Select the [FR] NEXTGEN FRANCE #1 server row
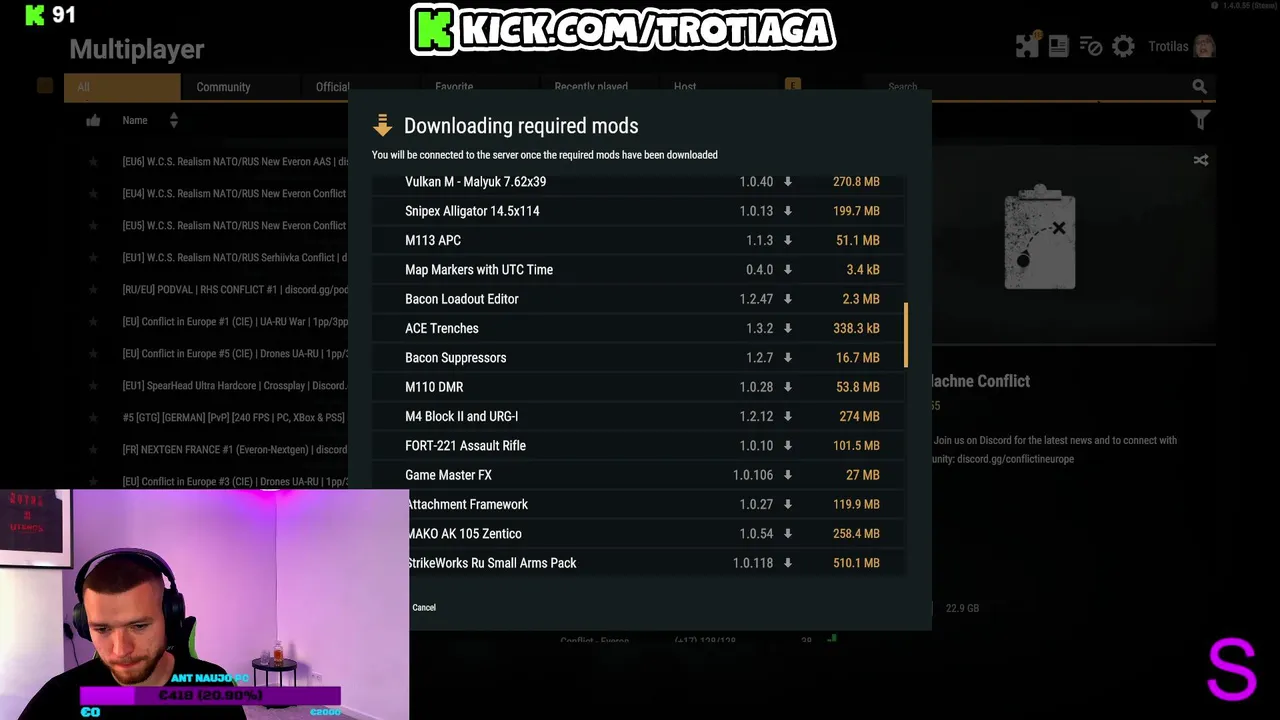Image resolution: width=1280 pixels, height=720 pixels. point(234,450)
